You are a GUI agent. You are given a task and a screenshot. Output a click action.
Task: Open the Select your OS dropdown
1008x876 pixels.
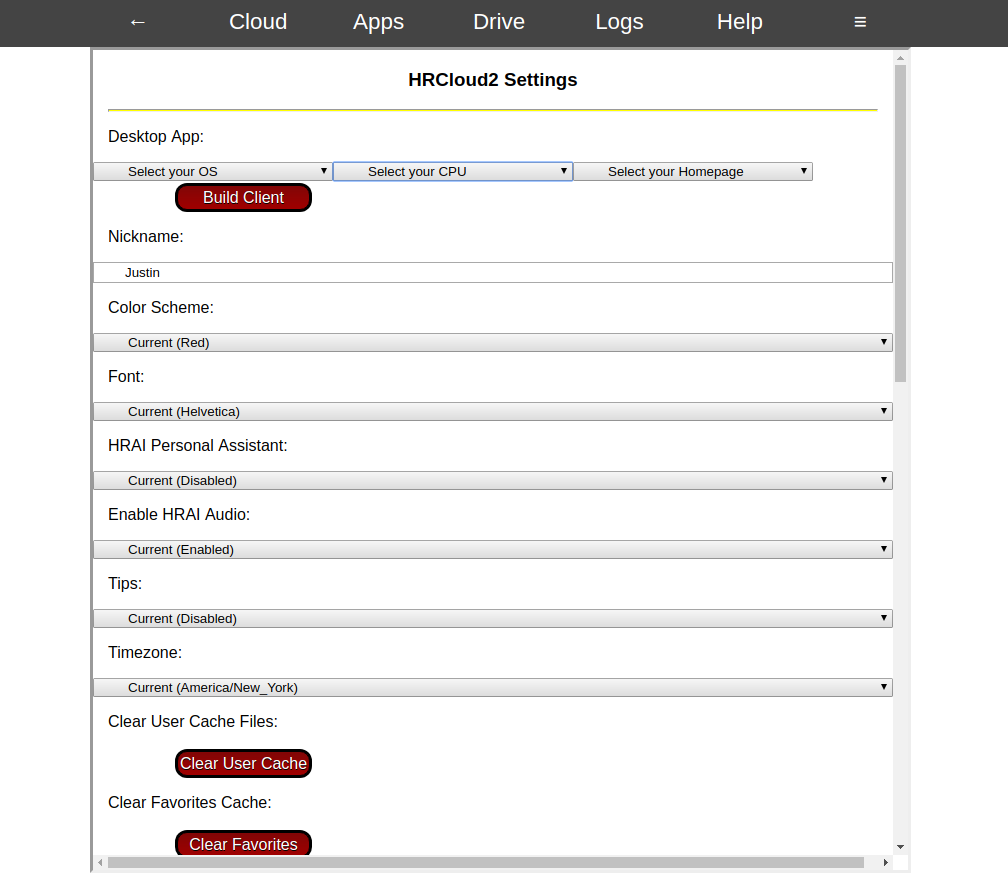click(212, 171)
